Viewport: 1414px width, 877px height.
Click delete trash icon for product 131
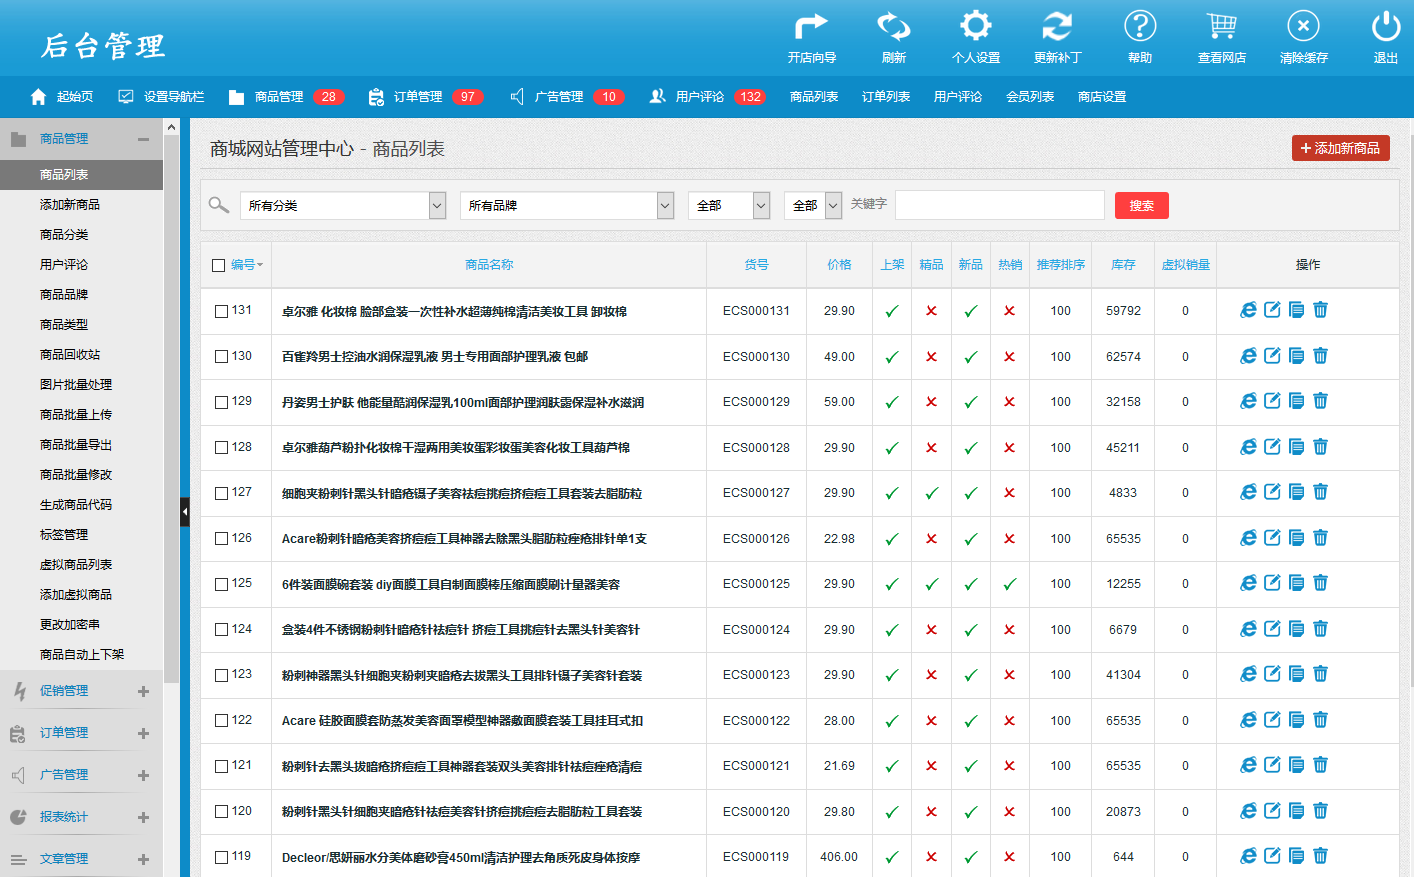pyautogui.click(x=1320, y=310)
